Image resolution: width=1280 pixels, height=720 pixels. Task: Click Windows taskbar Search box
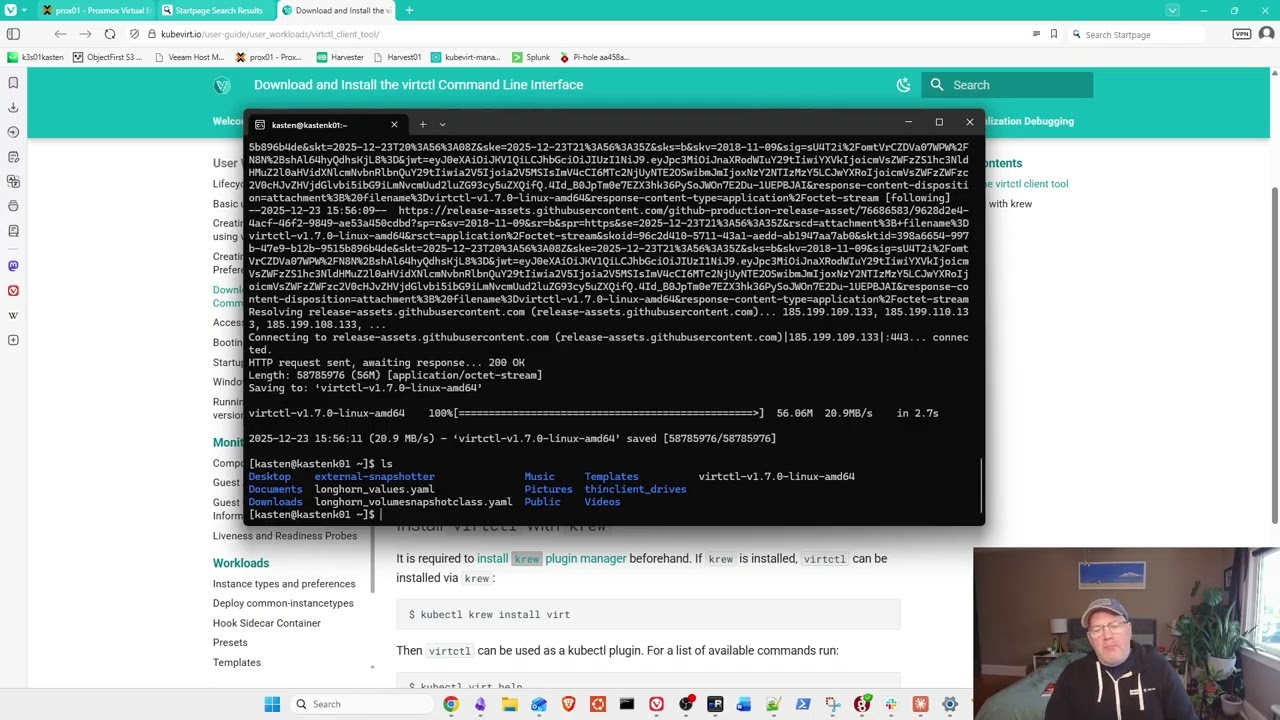pyautogui.click(x=360, y=704)
